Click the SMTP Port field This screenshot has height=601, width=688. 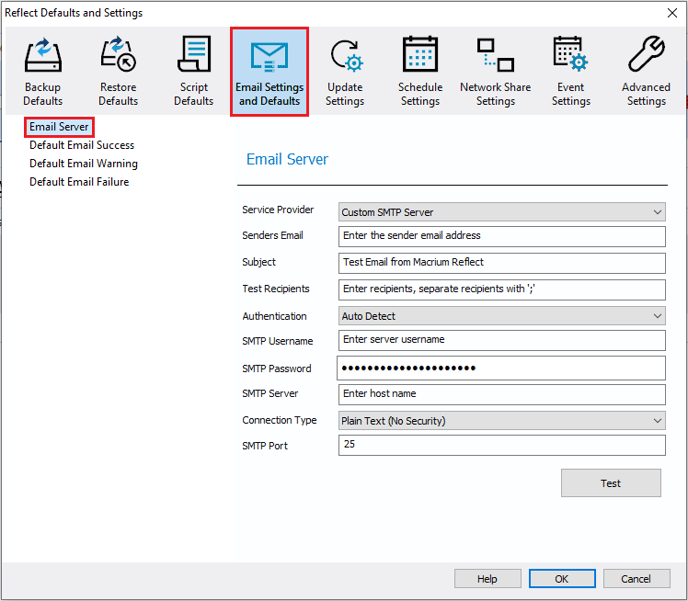[502, 445]
